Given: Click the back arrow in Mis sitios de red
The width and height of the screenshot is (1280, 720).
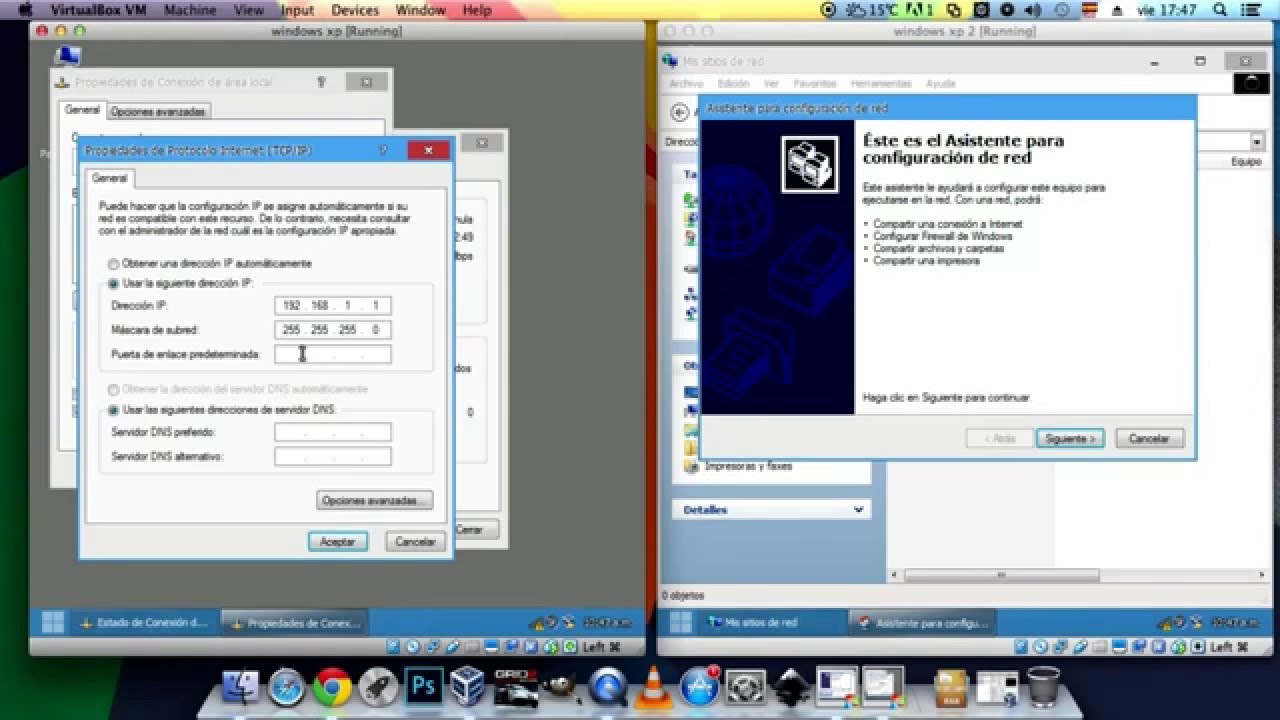Looking at the screenshot, I should click(x=680, y=112).
